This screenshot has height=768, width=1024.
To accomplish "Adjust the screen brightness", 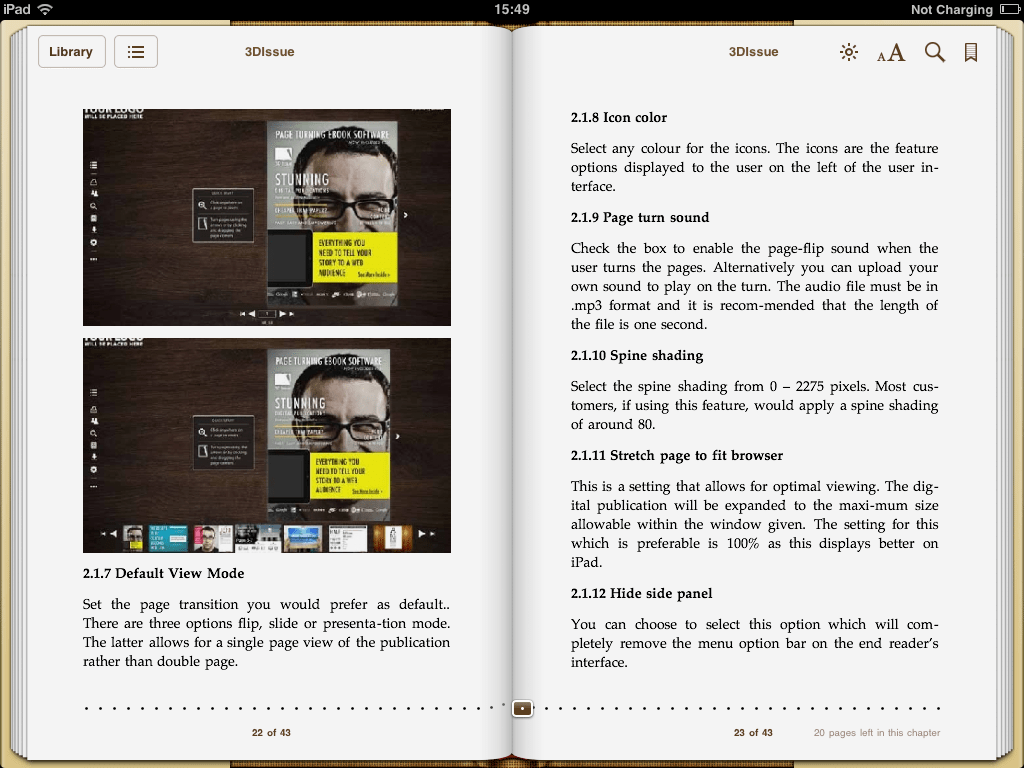I will click(848, 52).
